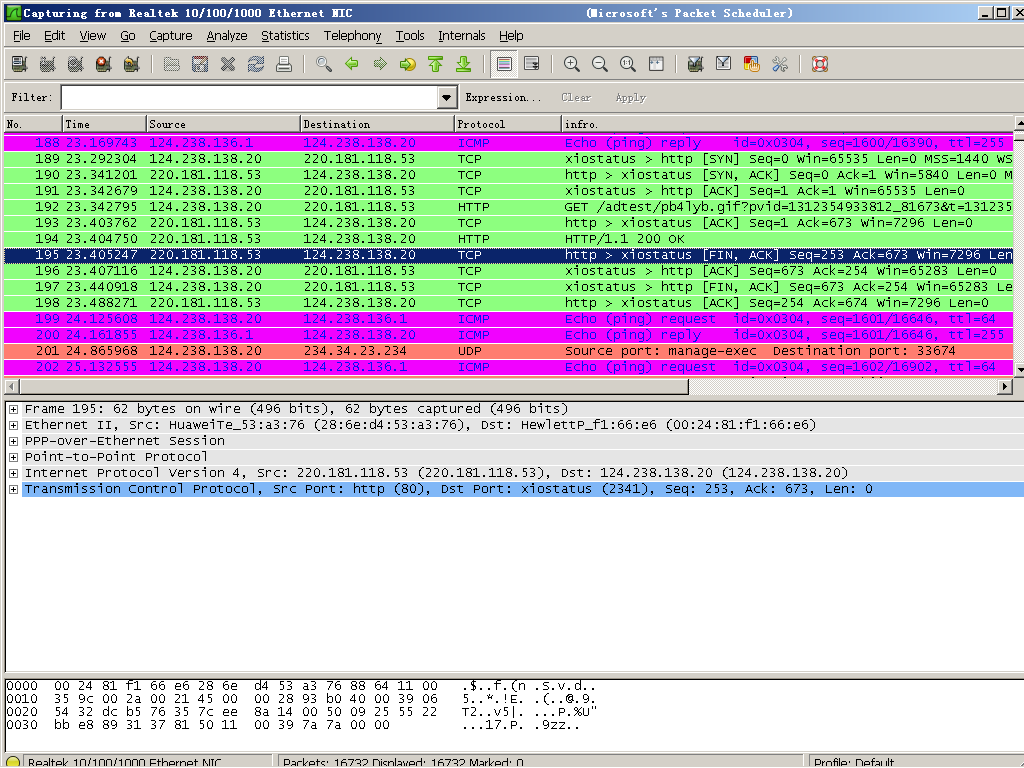Expand the Ethernet II section
The image size is (1024, 768).
[x=13, y=425]
